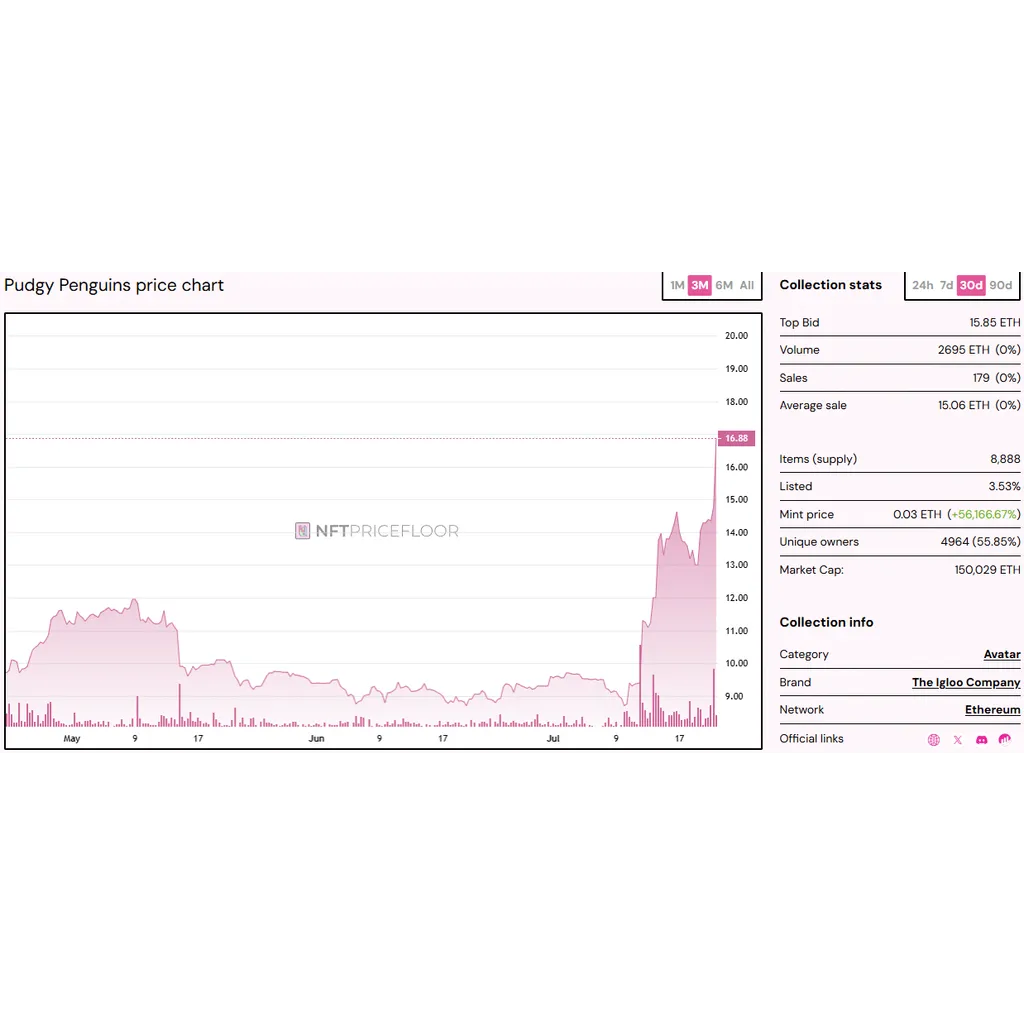Click the Collection info heading
This screenshot has width=1024, height=1024.
click(826, 622)
